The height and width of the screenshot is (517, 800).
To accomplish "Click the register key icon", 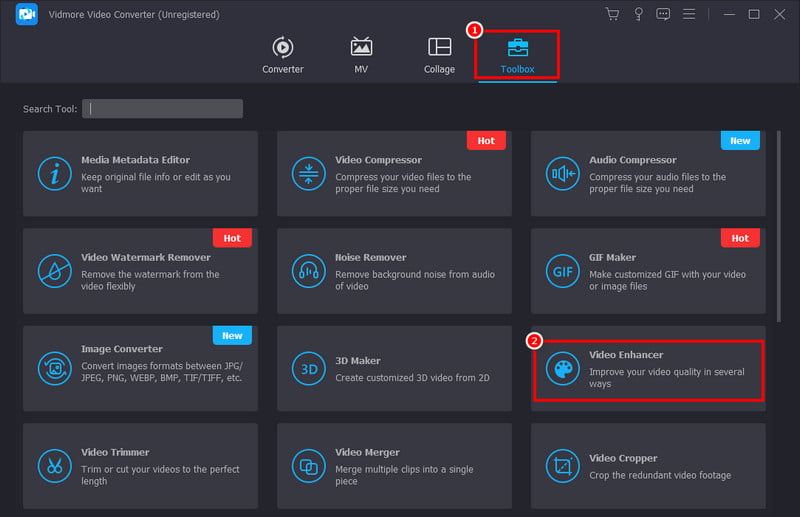I will tap(638, 14).
